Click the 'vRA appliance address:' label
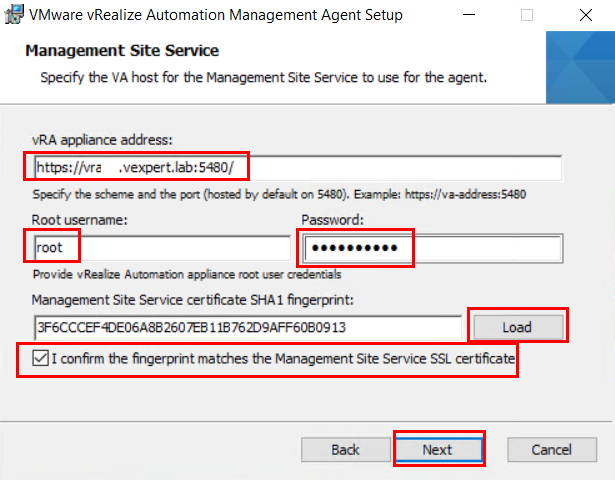 click(x=102, y=140)
